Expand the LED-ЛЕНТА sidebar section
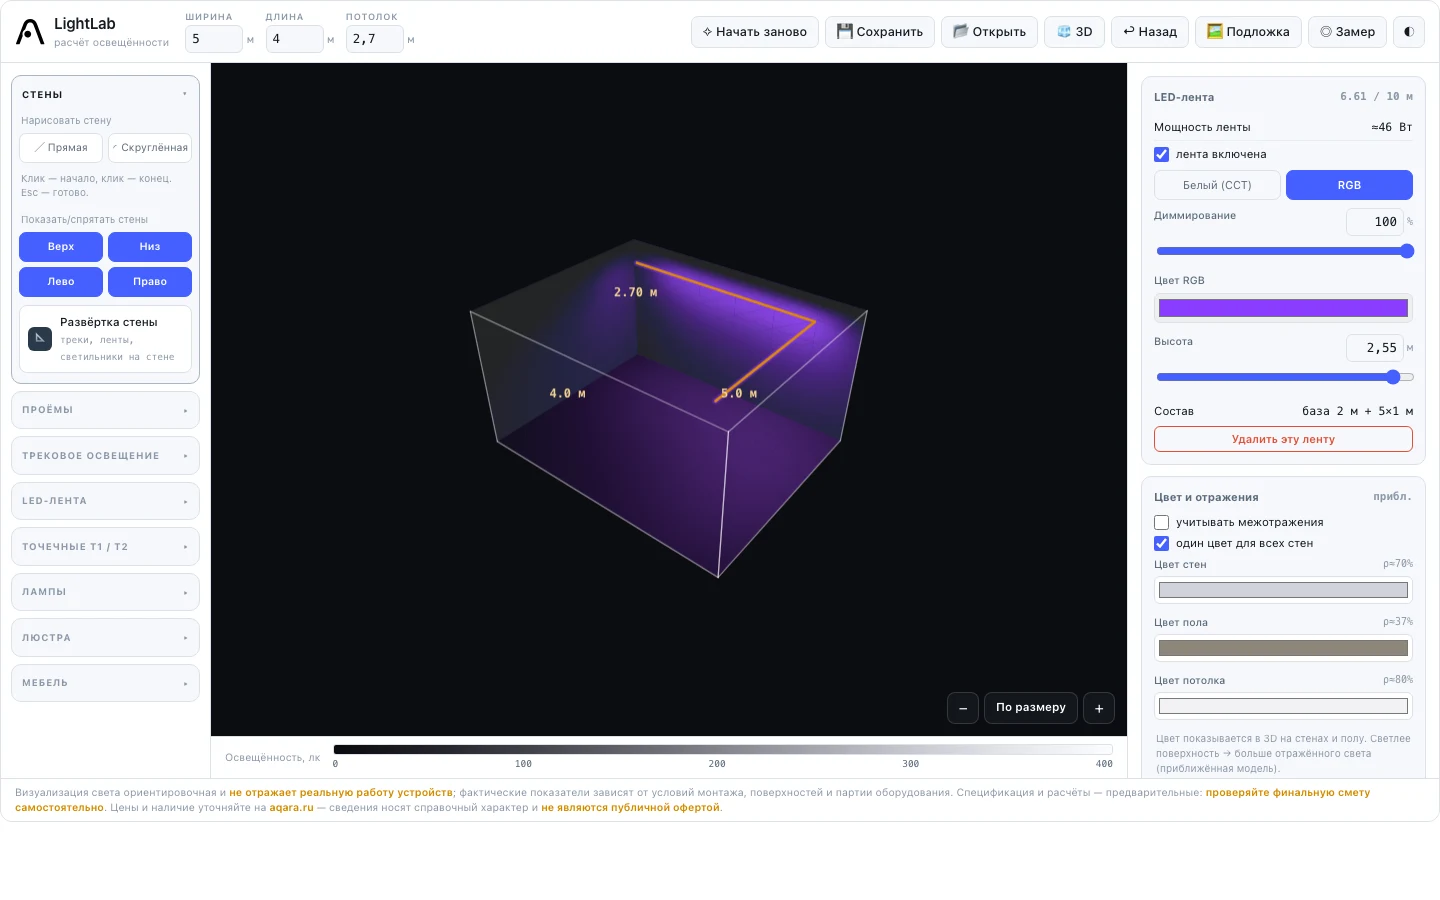1440x900 pixels. pos(105,501)
